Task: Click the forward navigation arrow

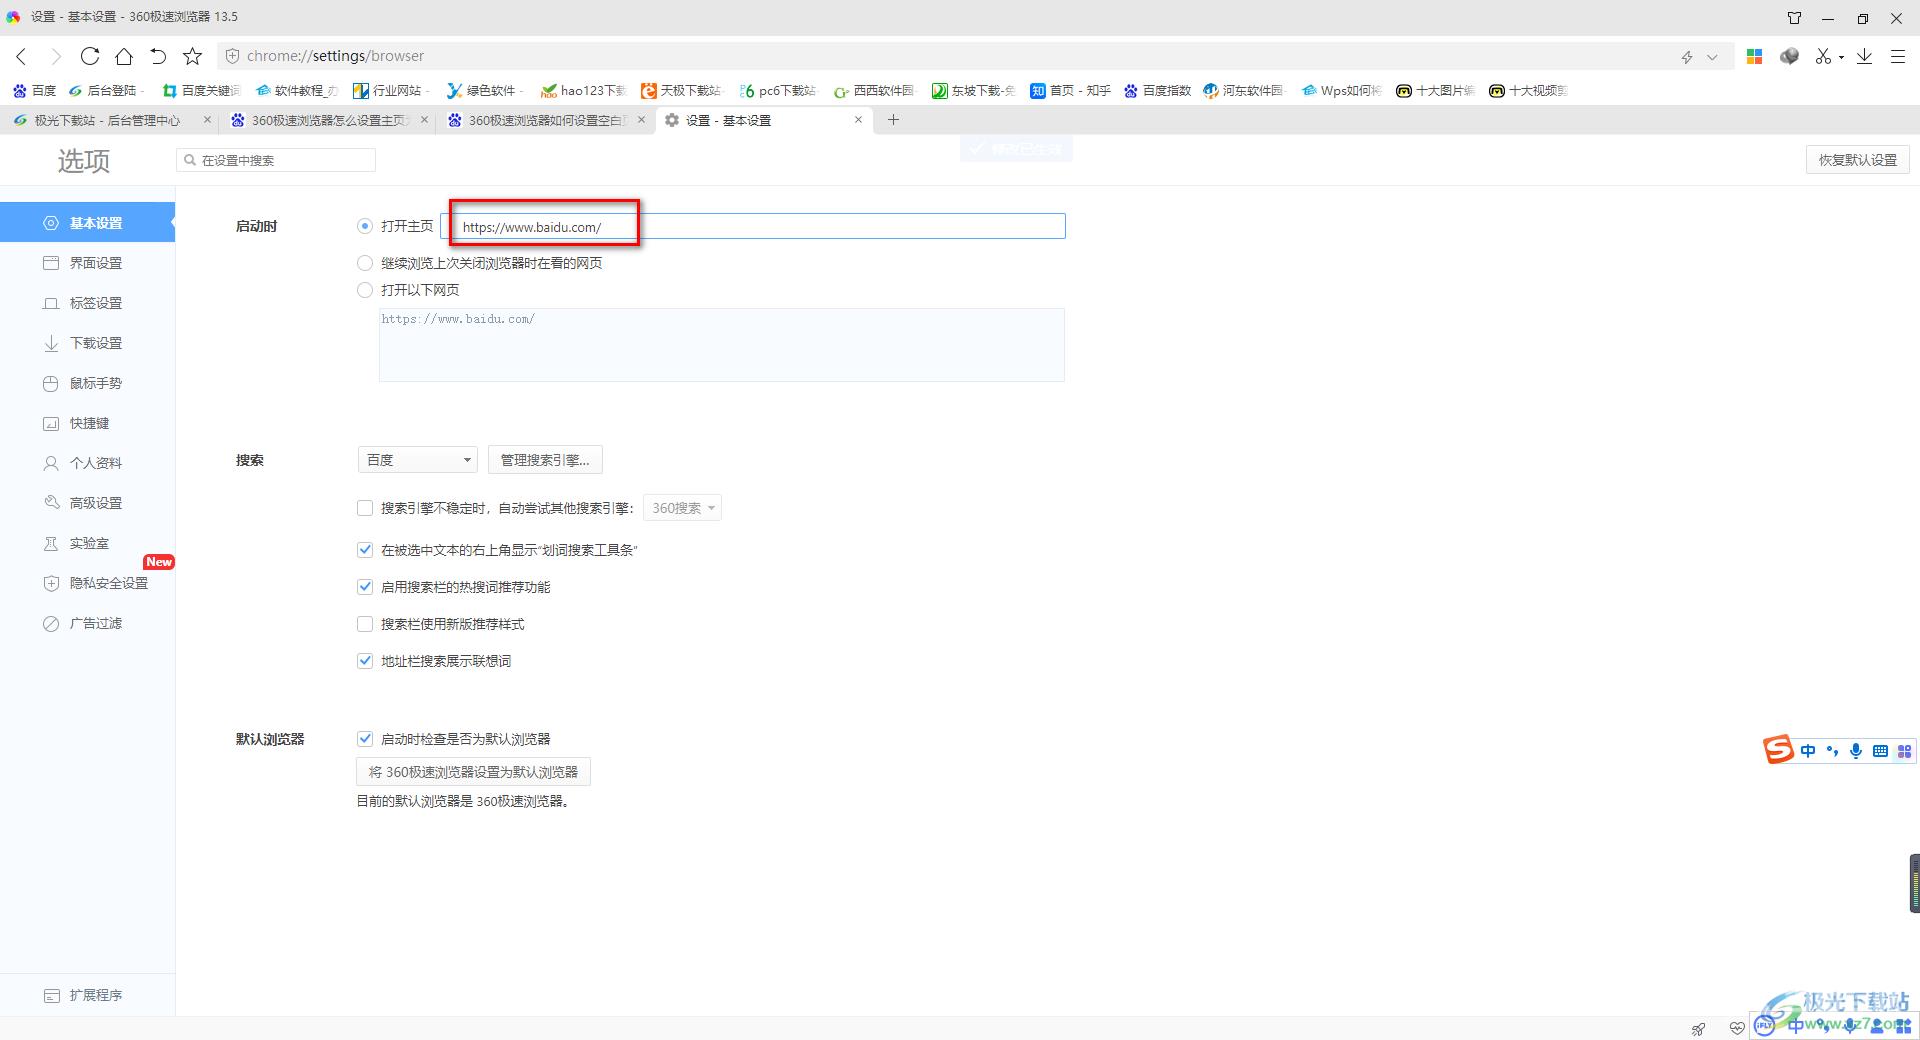Action: [x=56, y=56]
